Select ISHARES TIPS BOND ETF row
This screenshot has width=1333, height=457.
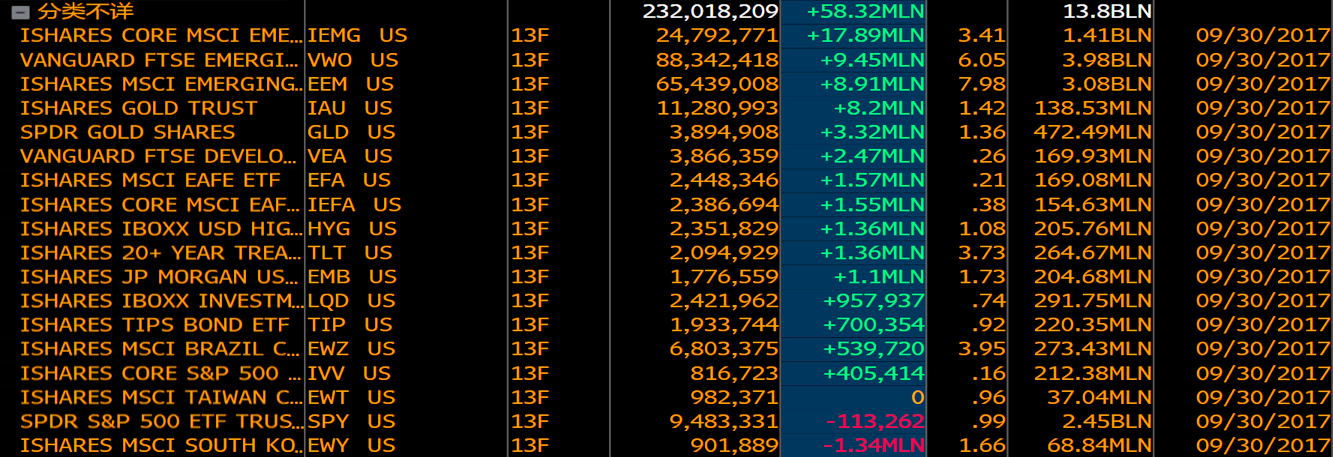coord(666,324)
